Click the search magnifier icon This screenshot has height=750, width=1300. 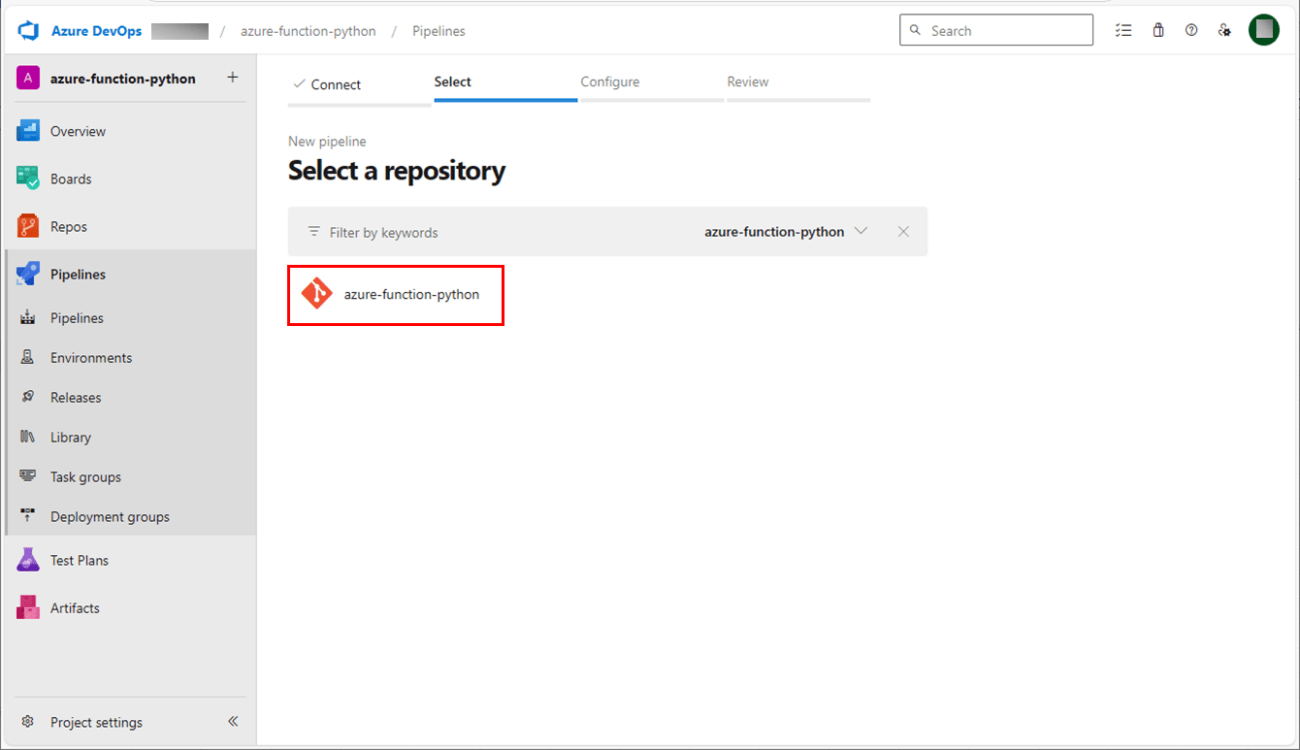[915, 30]
